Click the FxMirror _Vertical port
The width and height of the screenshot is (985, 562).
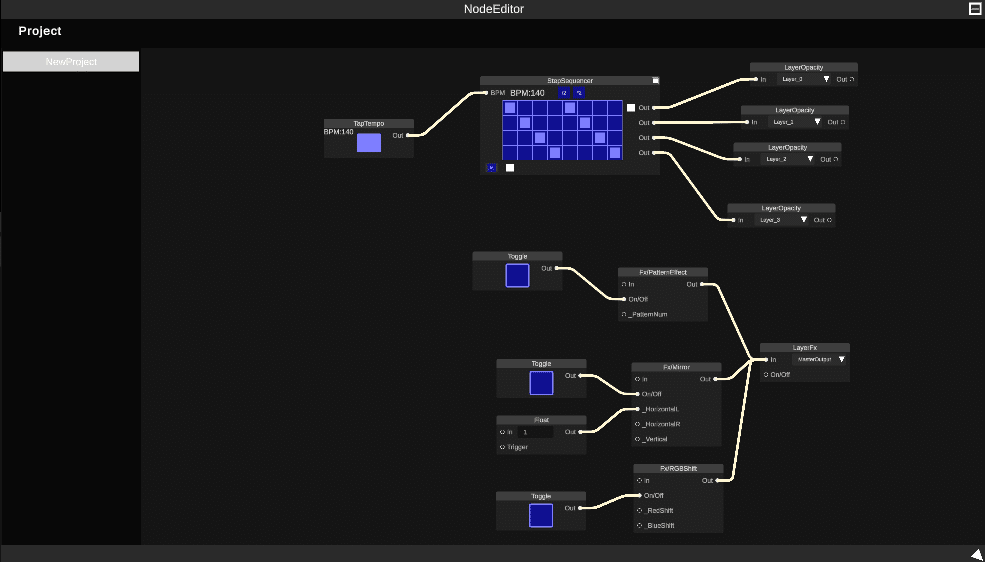638,440
